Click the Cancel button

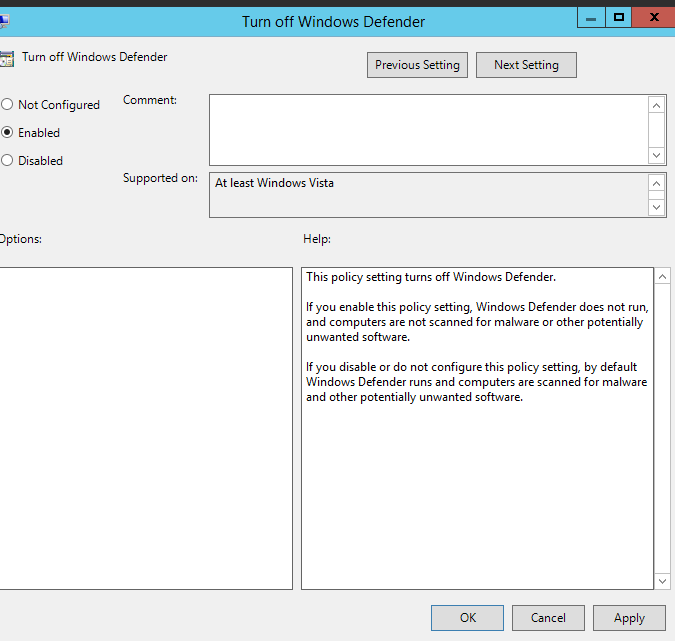(548, 618)
